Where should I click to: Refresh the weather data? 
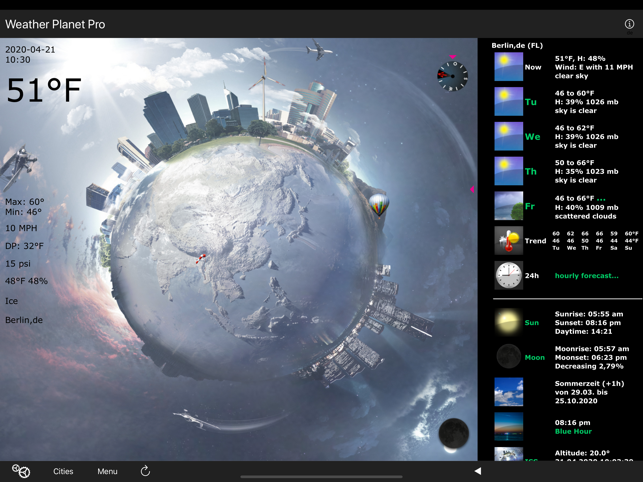[x=145, y=471]
